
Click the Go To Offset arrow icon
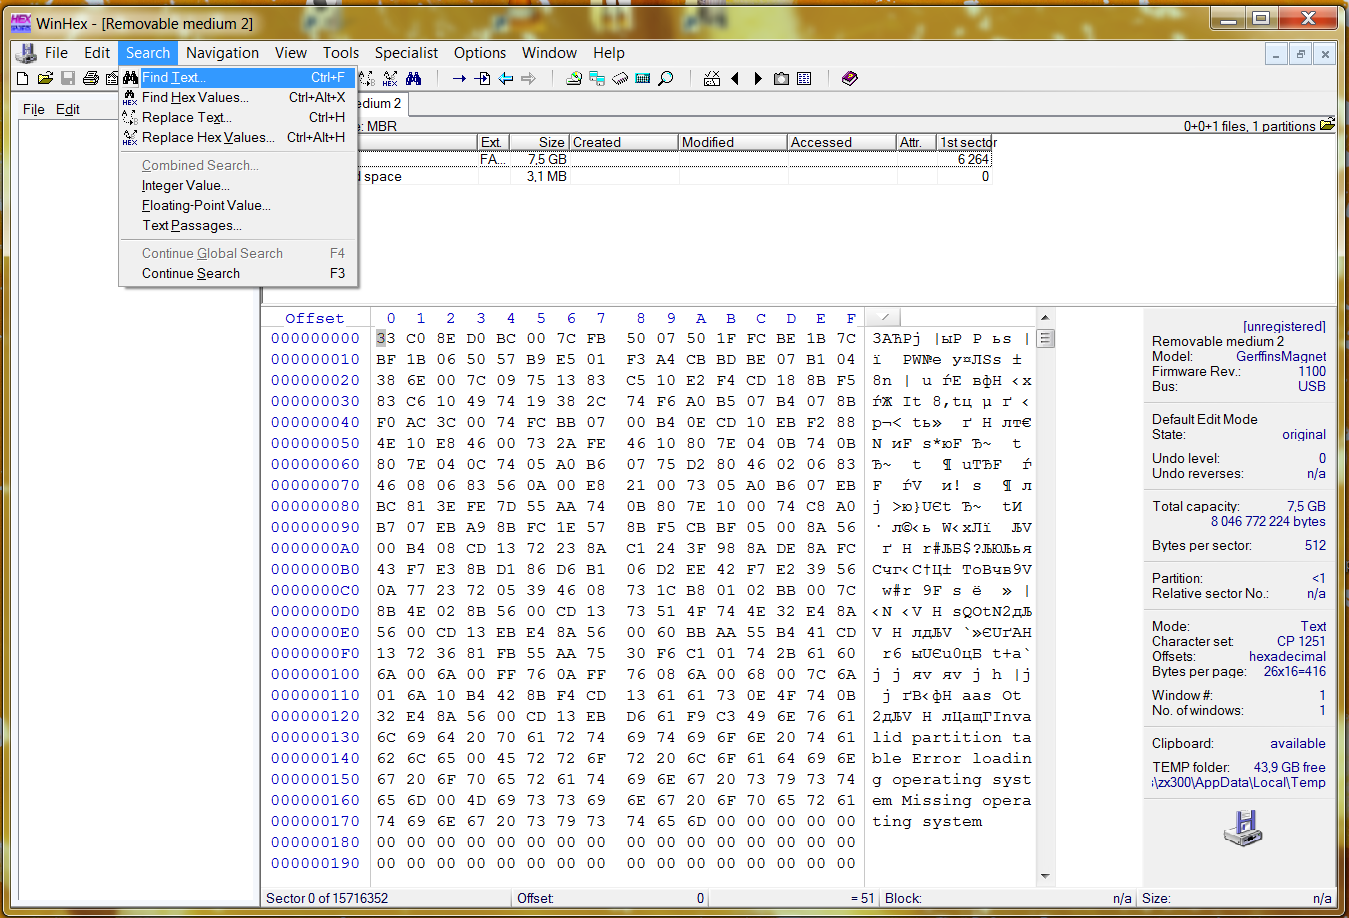tap(459, 78)
